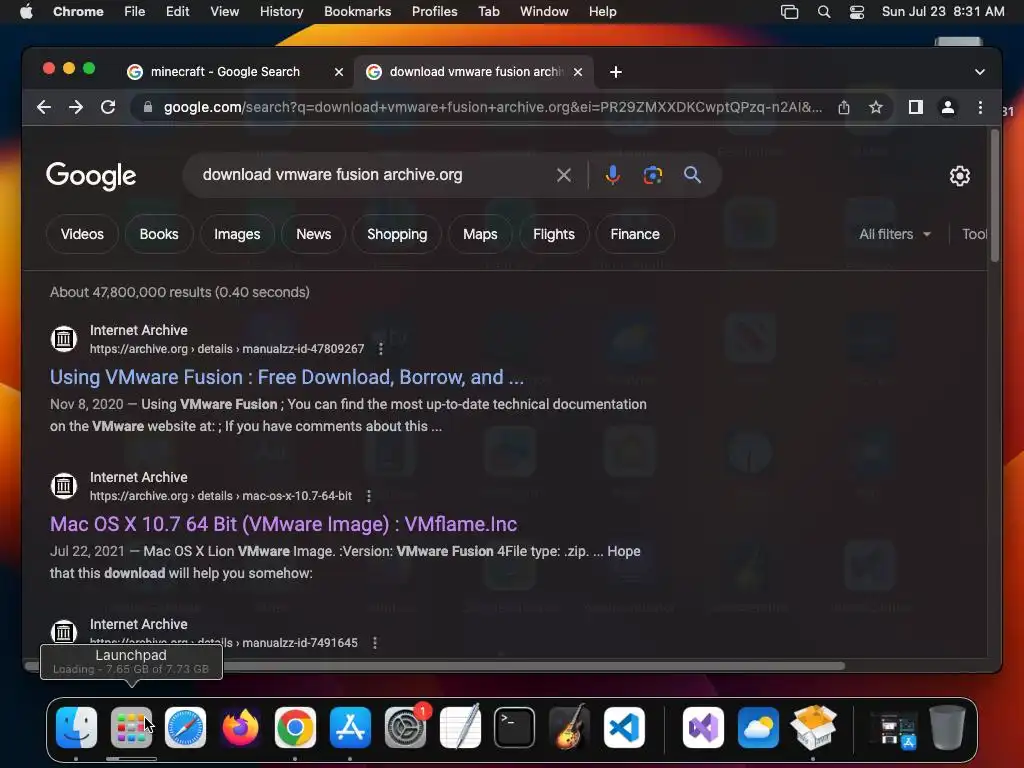View site info via the lock icon
The image size is (1024, 768).
point(148,107)
